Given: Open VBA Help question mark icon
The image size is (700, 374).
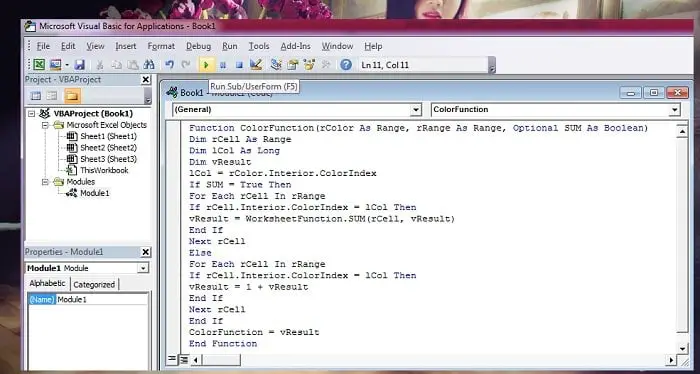Looking at the screenshot, I should click(x=346, y=65).
